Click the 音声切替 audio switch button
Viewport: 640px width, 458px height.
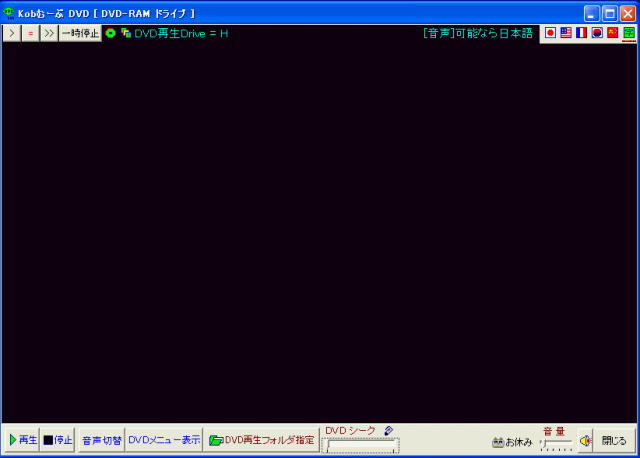pos(102,440)
